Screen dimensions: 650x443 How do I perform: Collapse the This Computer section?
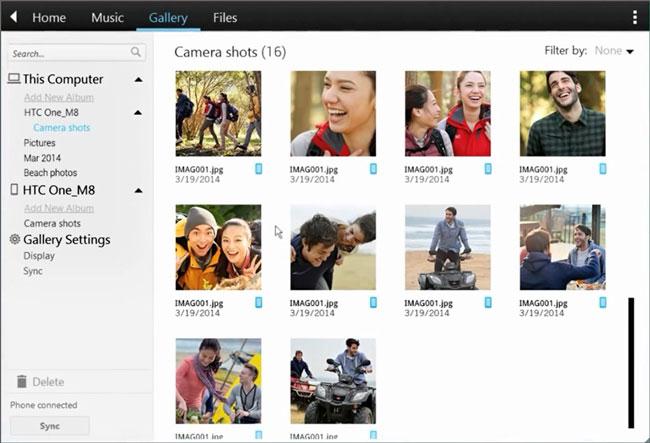pyautogui.click(x=139, y=79)
